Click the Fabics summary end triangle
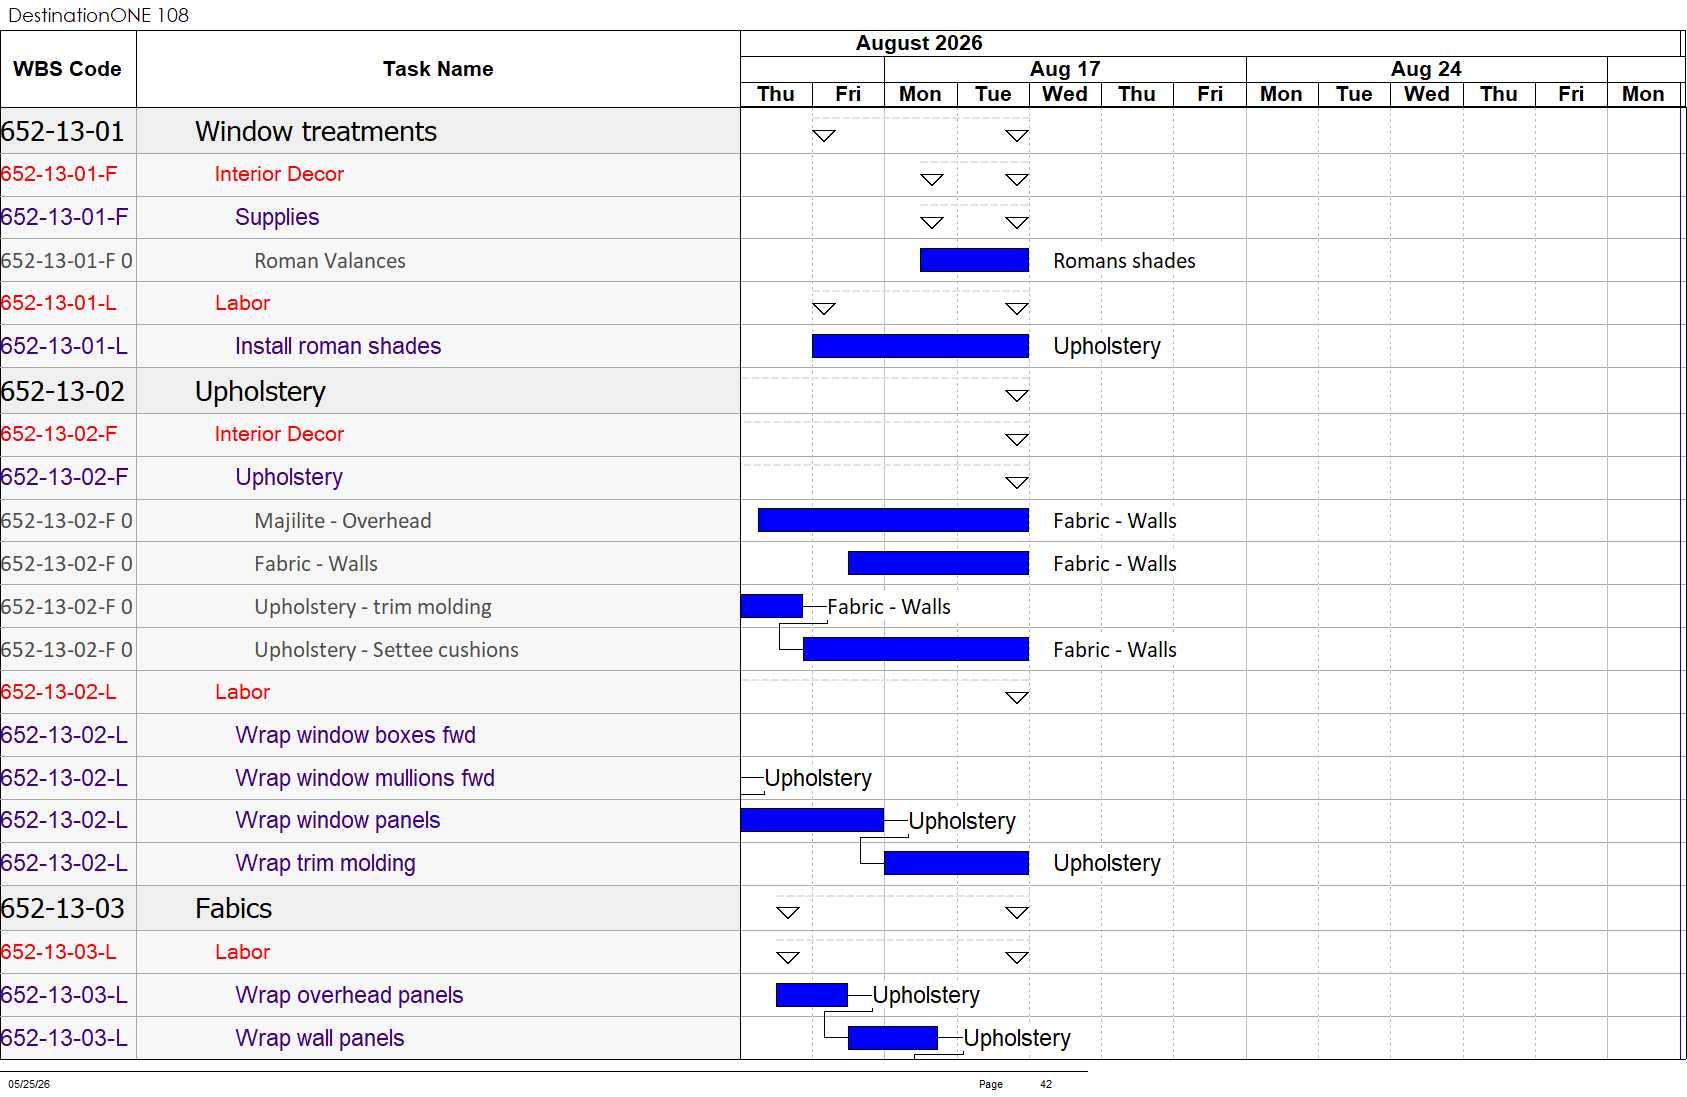Image resolution: width=1687 pixels, height=1097 pixels. pos(1017,913)
